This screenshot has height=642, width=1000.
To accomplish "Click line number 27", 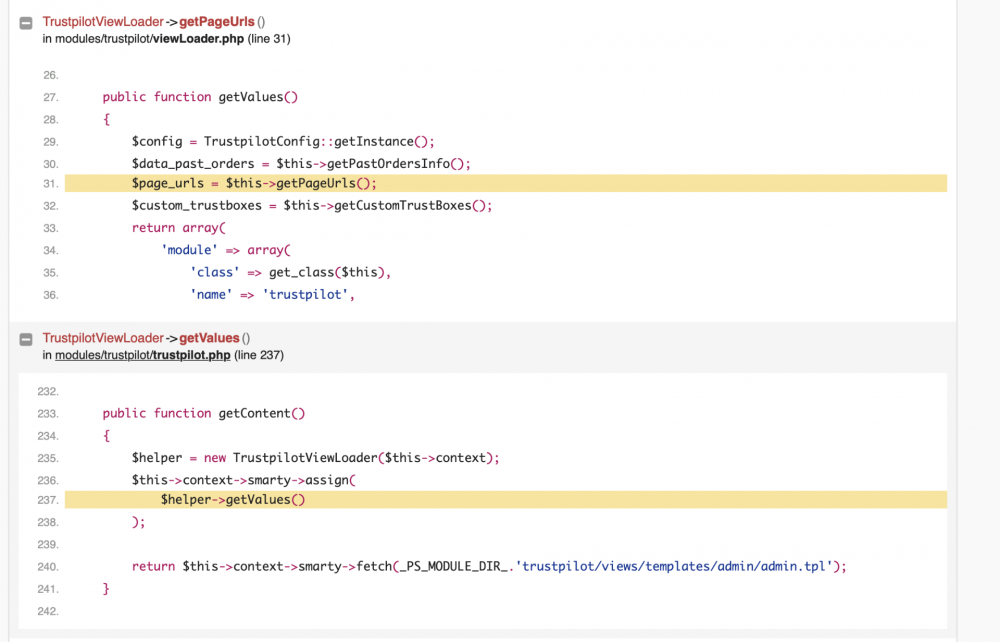I will [51, 97].
